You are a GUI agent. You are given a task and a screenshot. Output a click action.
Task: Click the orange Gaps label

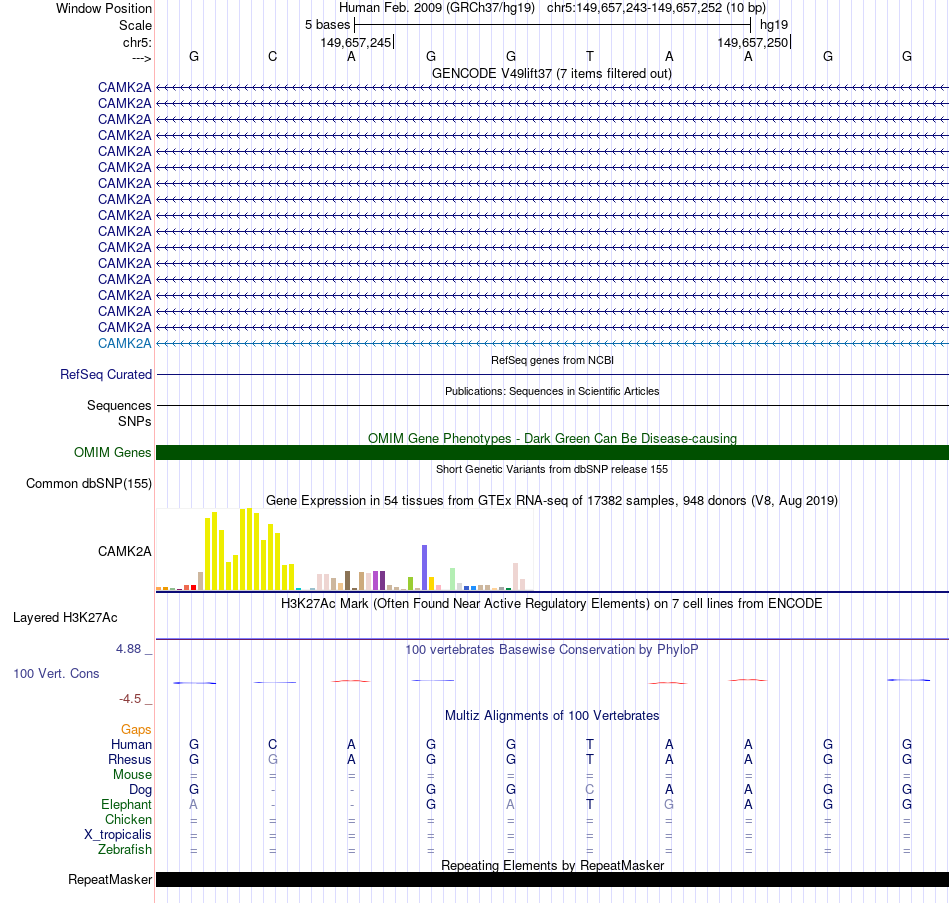click(x=136, y=730)
